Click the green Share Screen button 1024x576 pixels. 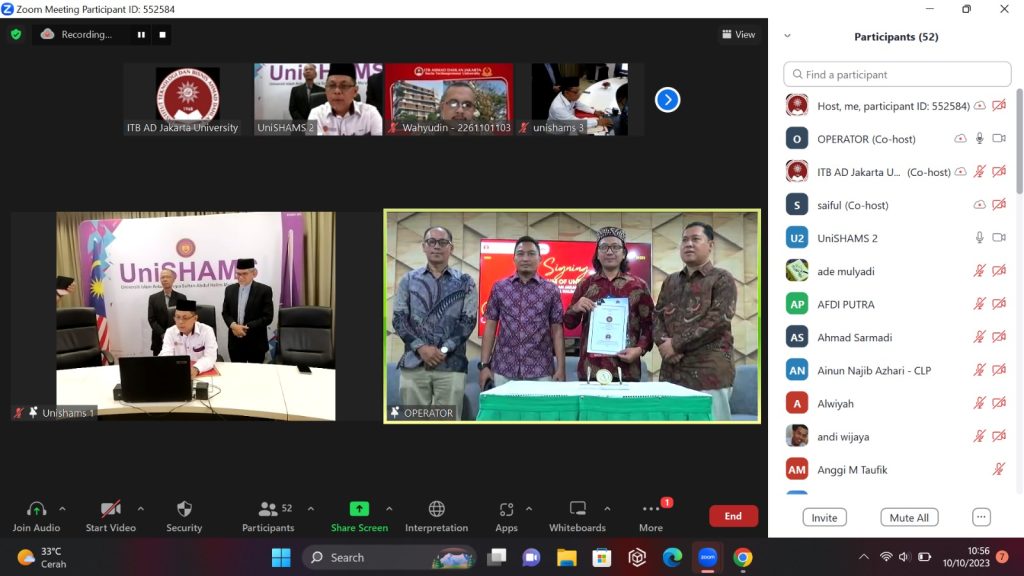click(x=359, y=516)
